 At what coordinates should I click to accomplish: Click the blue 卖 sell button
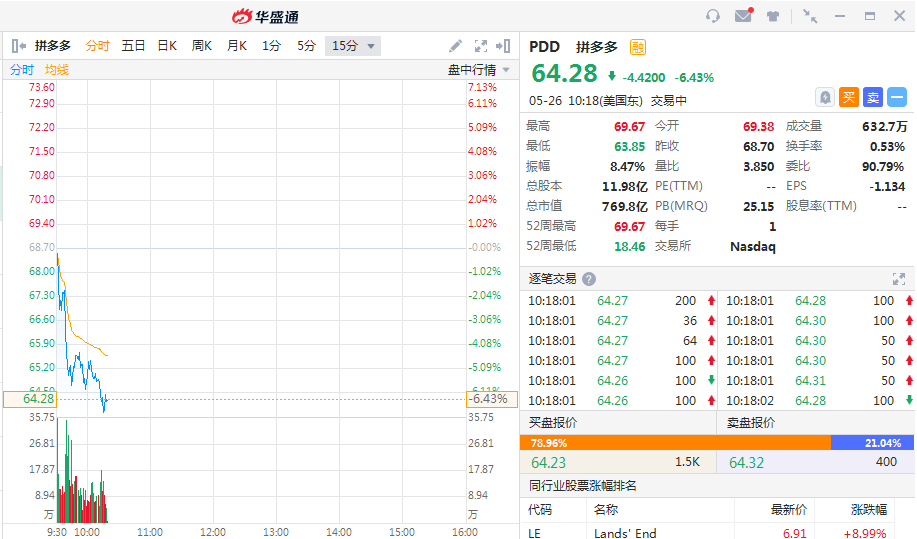873,97
